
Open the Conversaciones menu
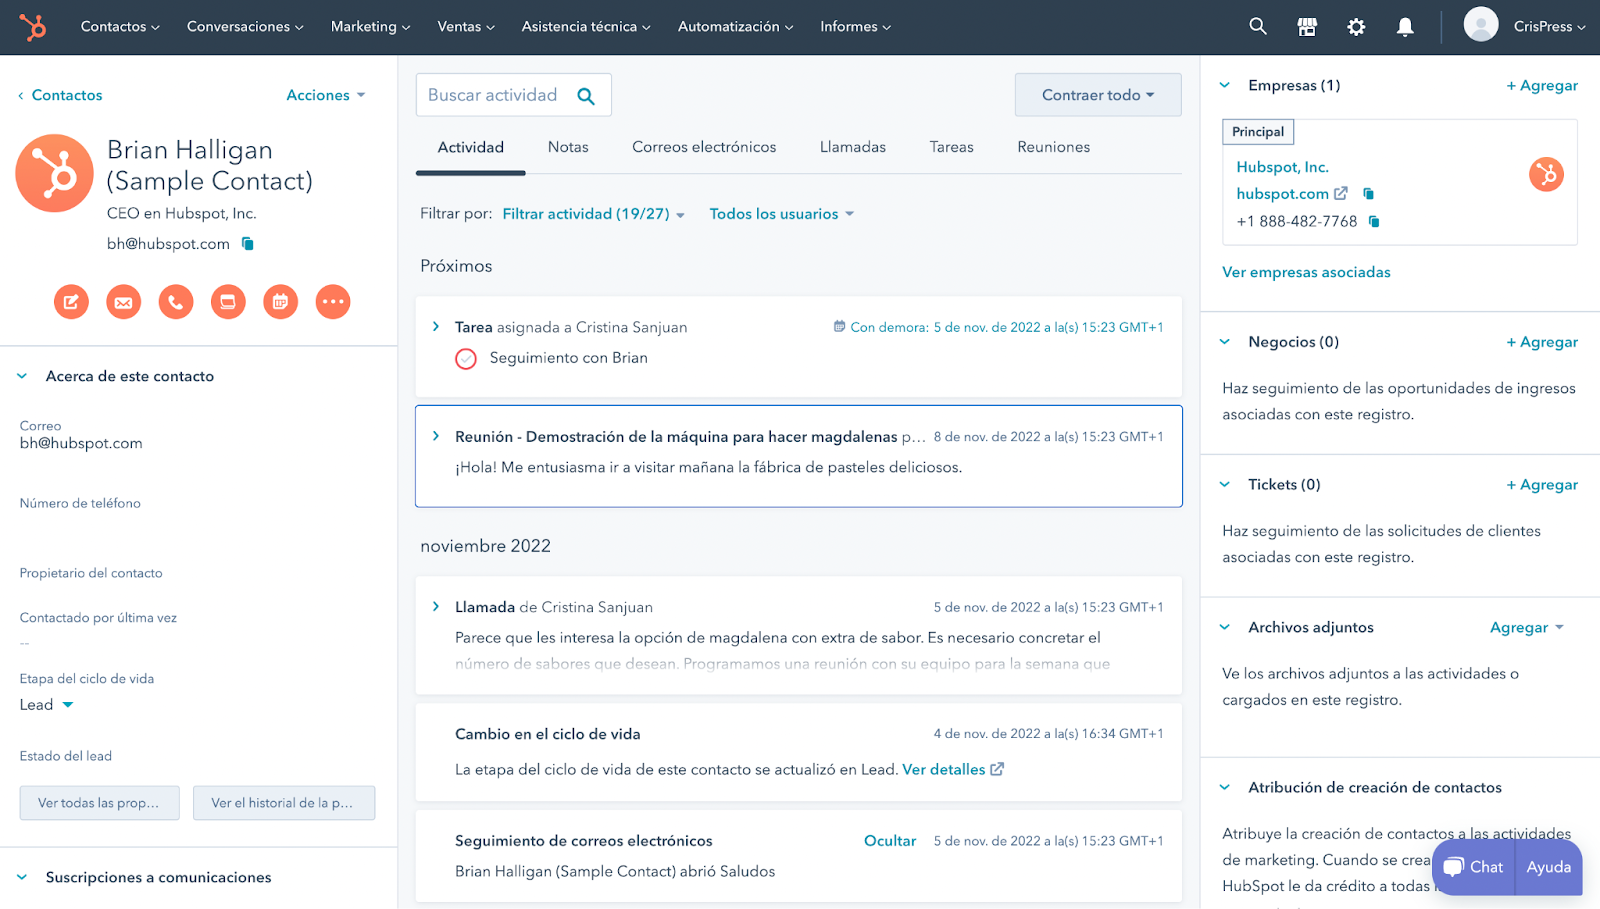pos(245,27)
